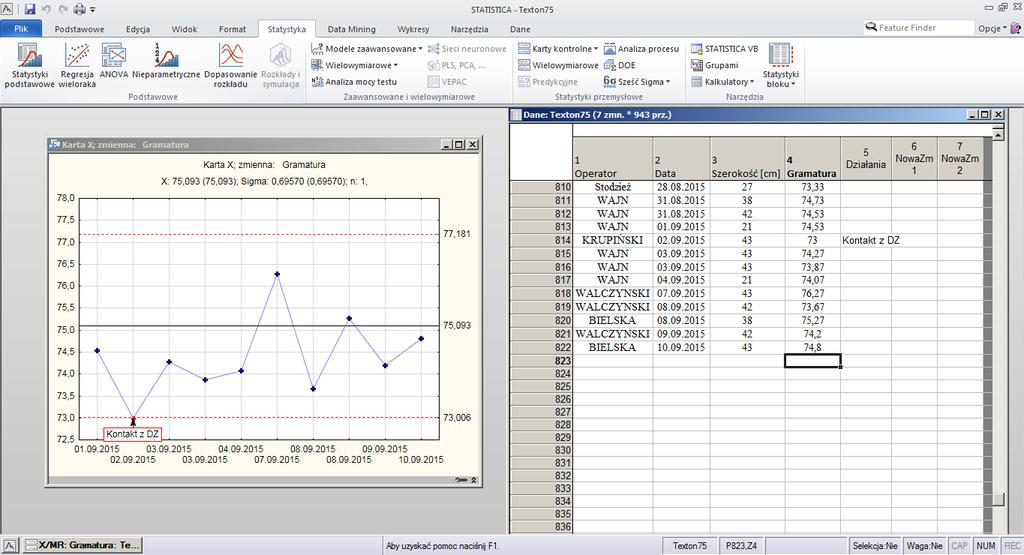Click the Rozkłady i symulacja icon
The image size is (1024, 555).
pyautogui.click(x=280, y=65)
